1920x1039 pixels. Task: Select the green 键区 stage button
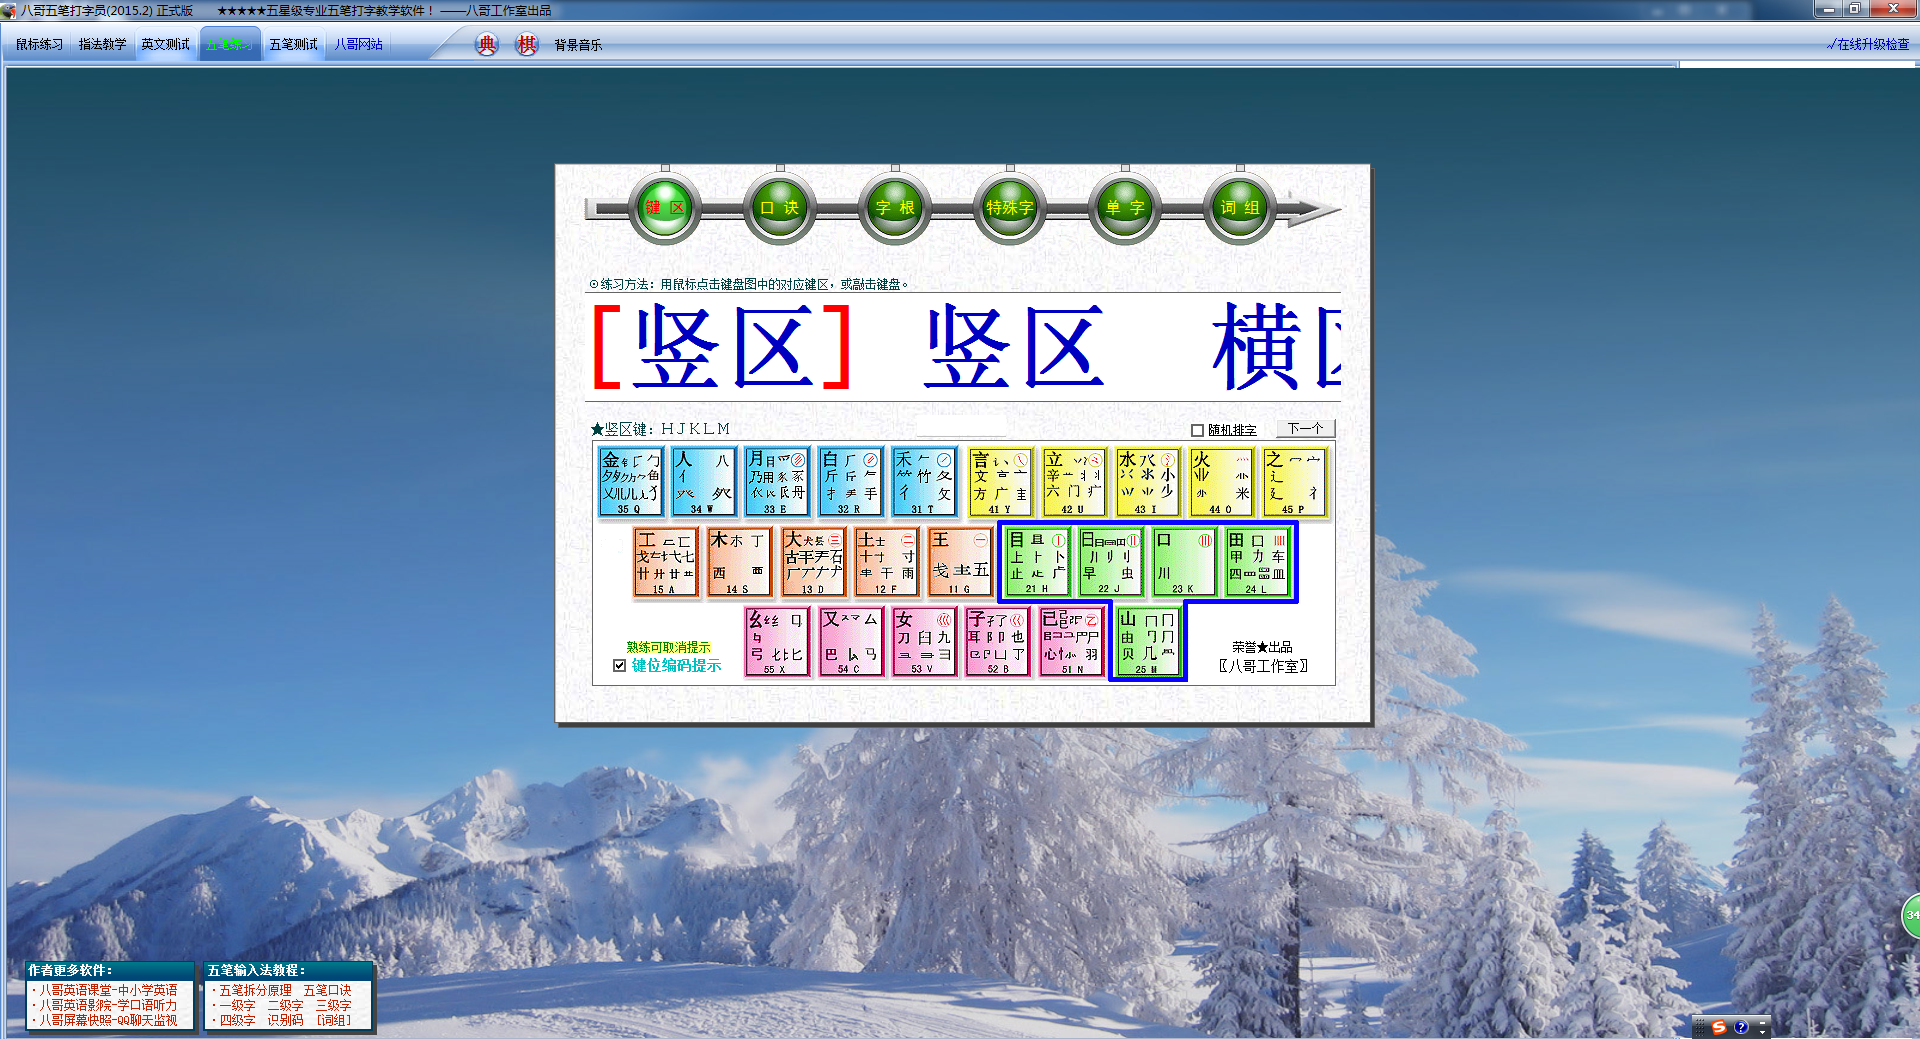click(x=664, y=208)
